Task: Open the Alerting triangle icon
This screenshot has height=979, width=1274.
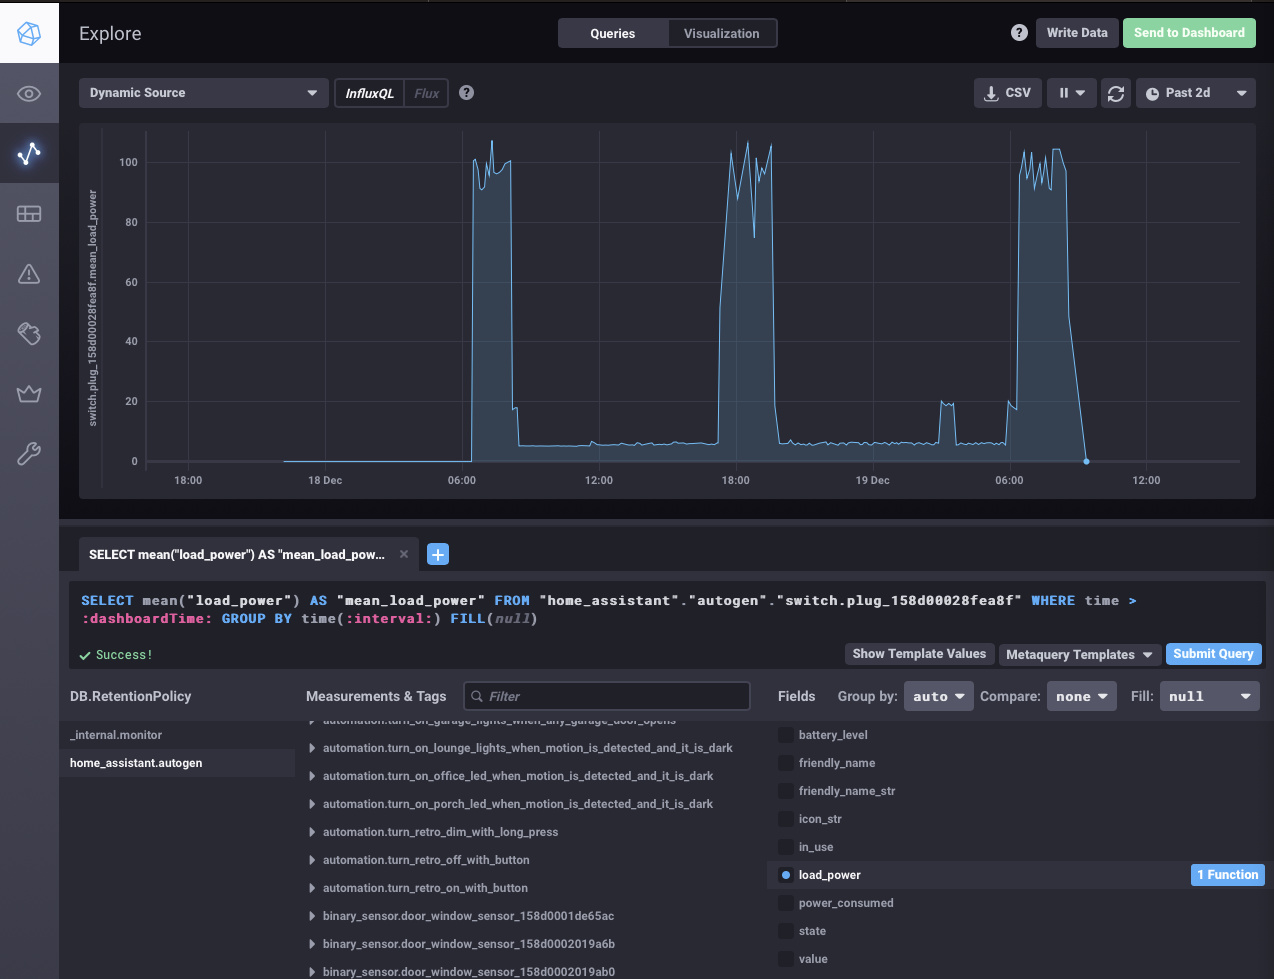Action: point(29,273)
